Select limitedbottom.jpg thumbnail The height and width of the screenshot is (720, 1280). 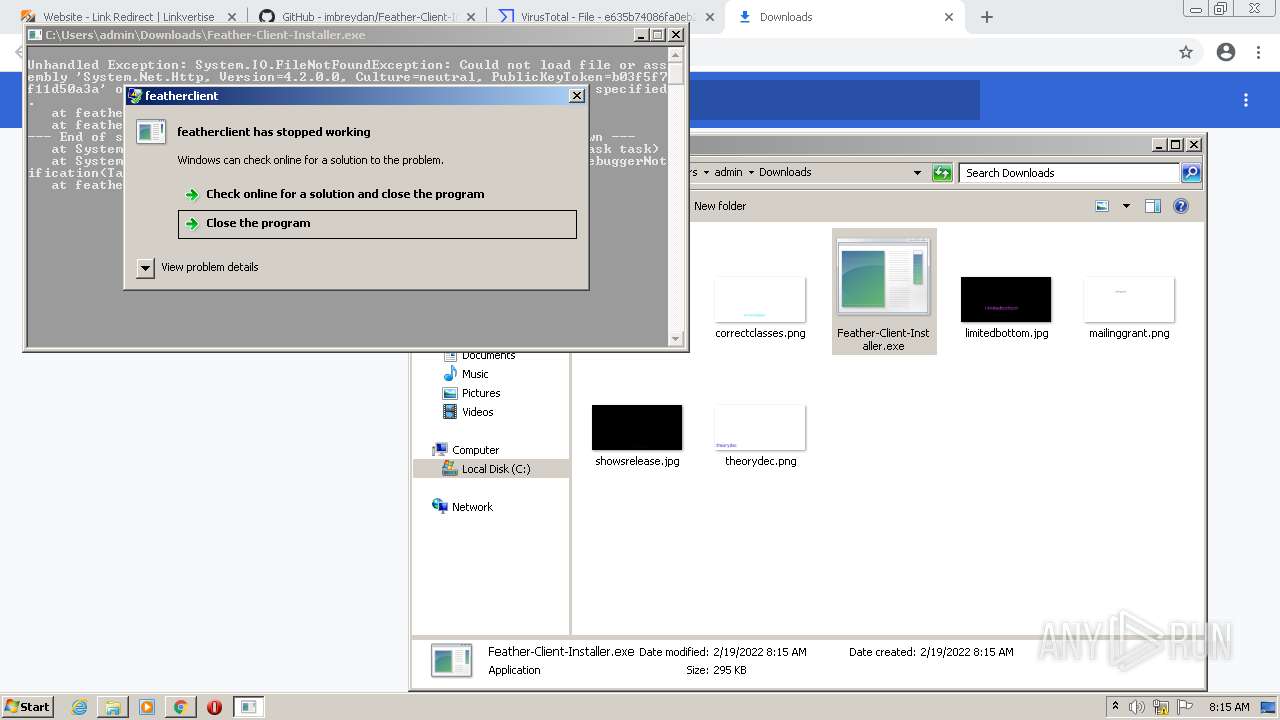tap(1006, 300)
